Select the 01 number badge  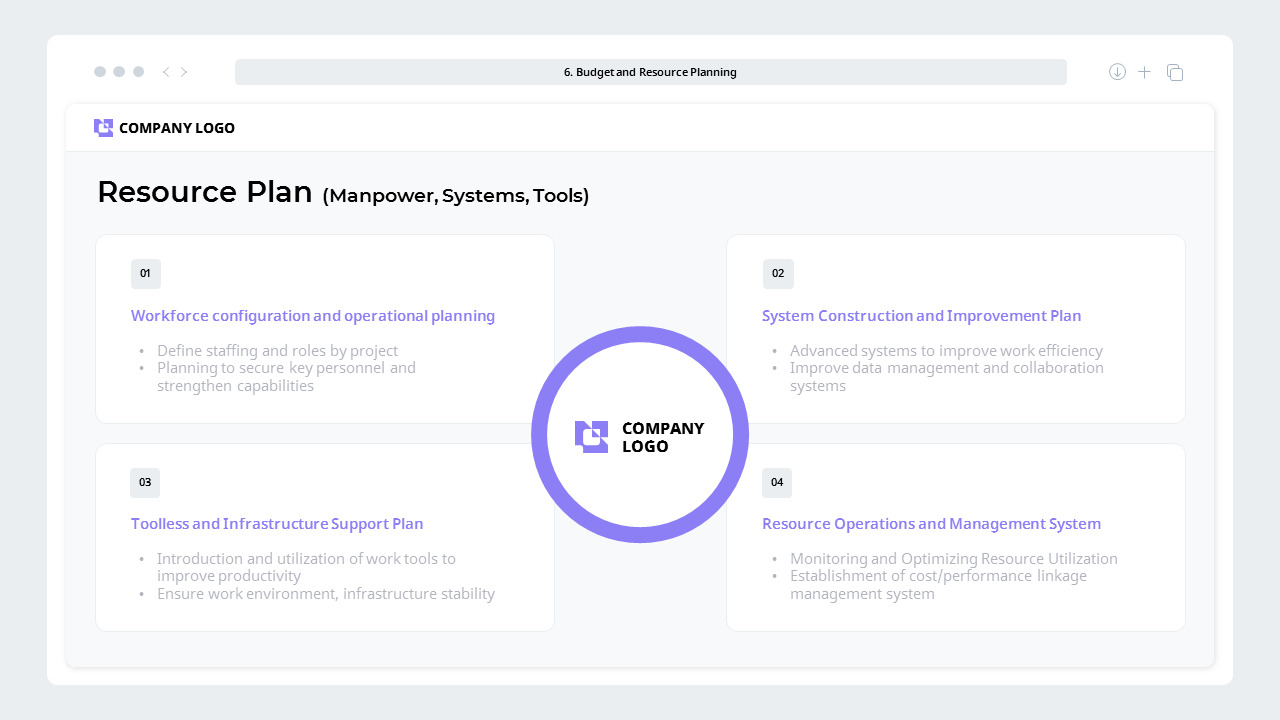tap(146, 274)
